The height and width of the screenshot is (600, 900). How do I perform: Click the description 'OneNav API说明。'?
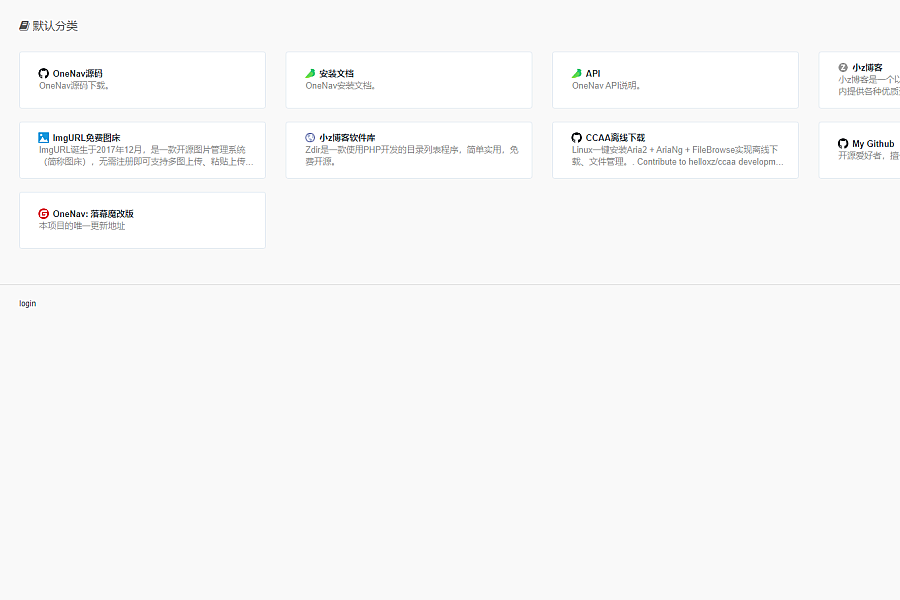[606, 86]
